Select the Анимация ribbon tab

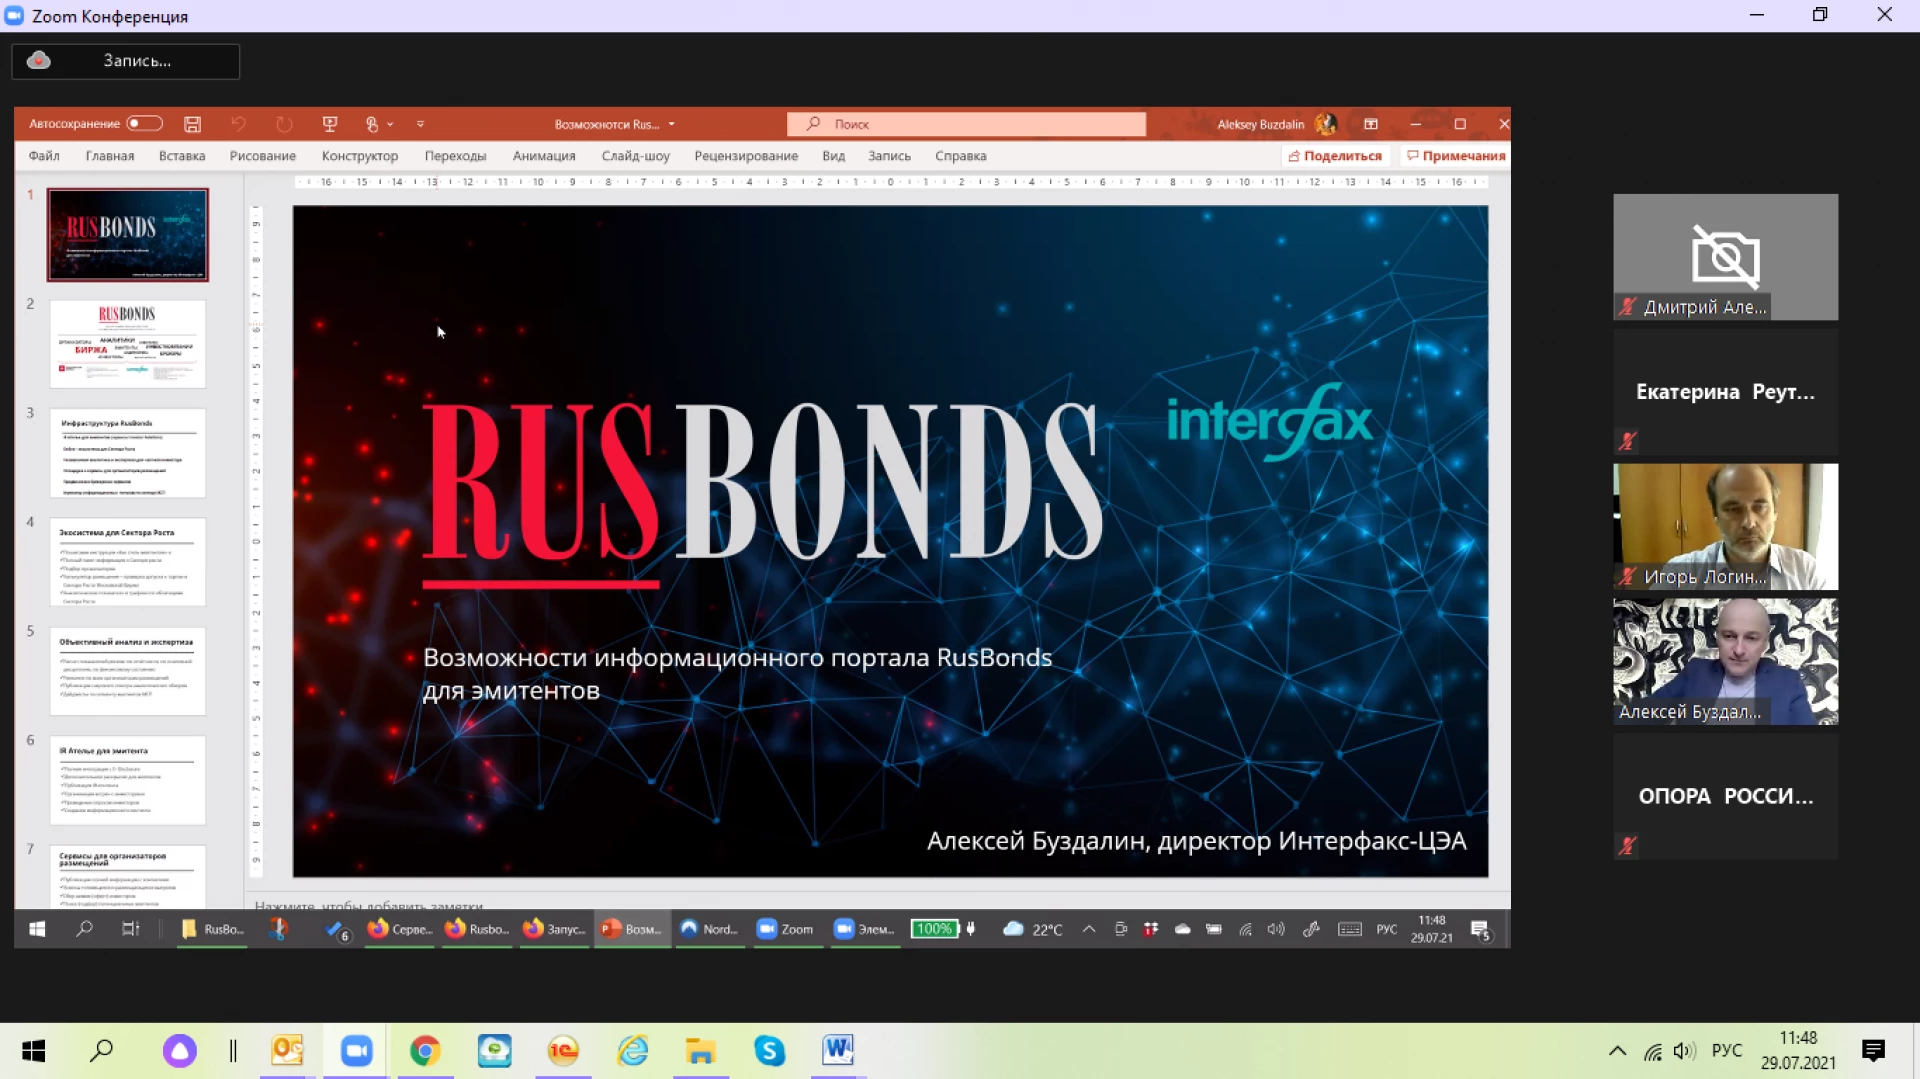[x=544, y=156]
